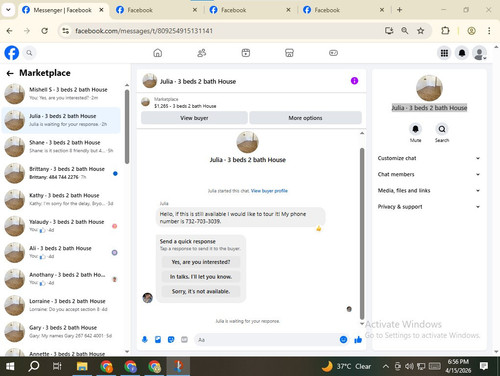The width and height of the screenshot is (500, 376).
Task: Open the Windows Start menu
Action: tap(10, 366)
